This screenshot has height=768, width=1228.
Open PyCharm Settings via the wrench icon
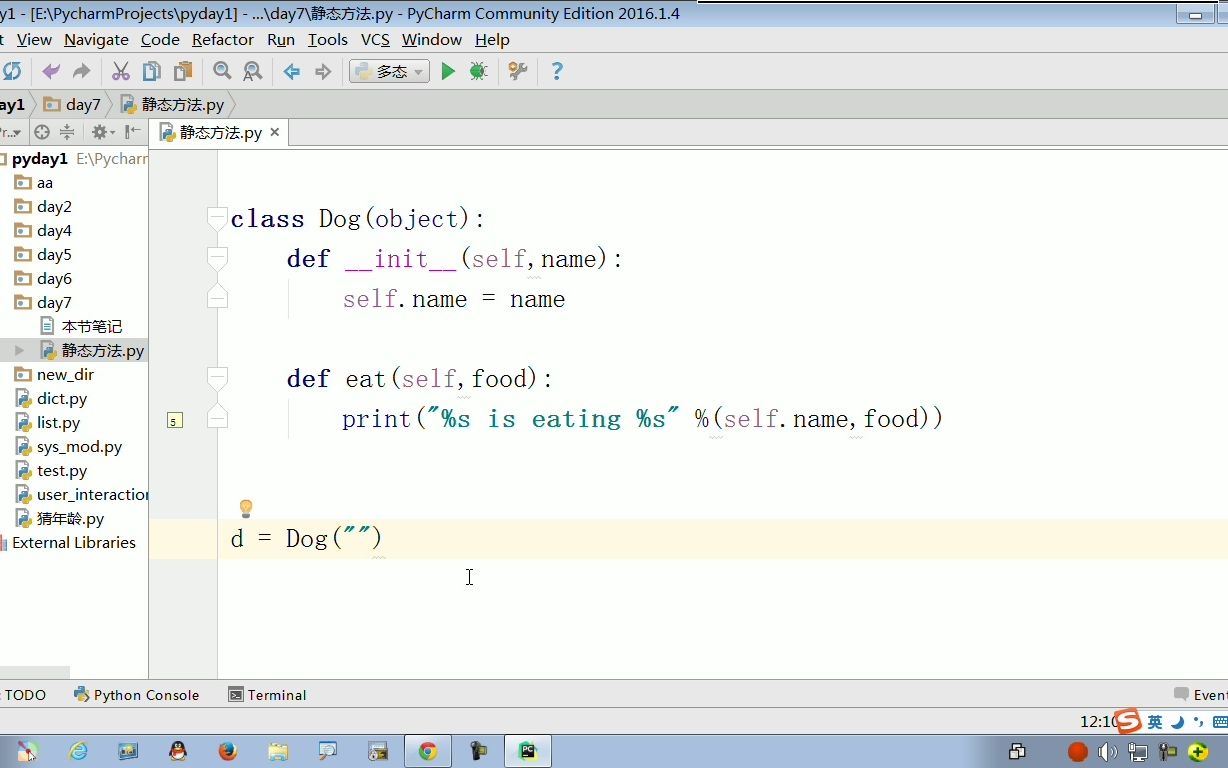(x=517, y=71)
